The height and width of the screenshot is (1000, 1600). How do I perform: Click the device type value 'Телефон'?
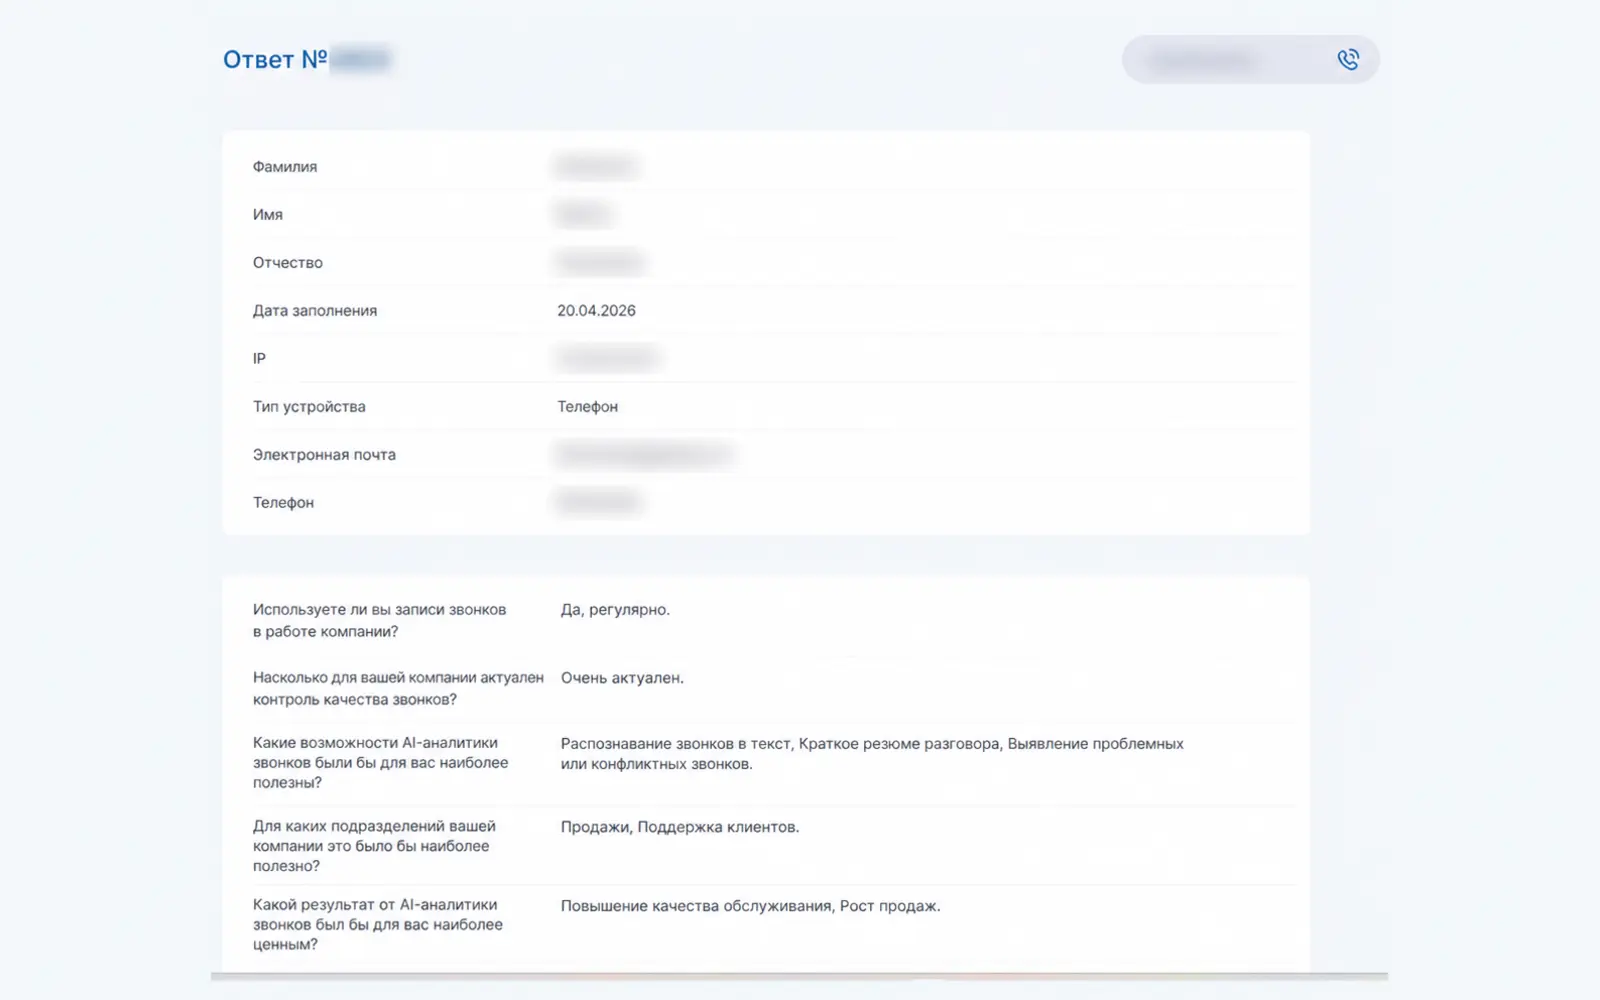click(x=588, y=407)
